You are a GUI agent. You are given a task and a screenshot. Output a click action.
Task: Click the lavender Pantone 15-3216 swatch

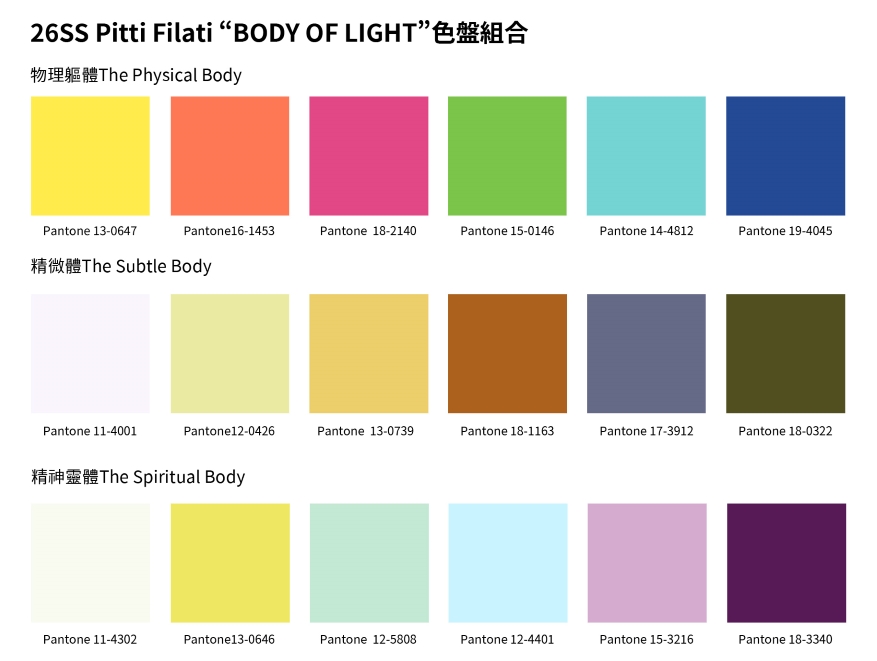click(x=647, y=563)
